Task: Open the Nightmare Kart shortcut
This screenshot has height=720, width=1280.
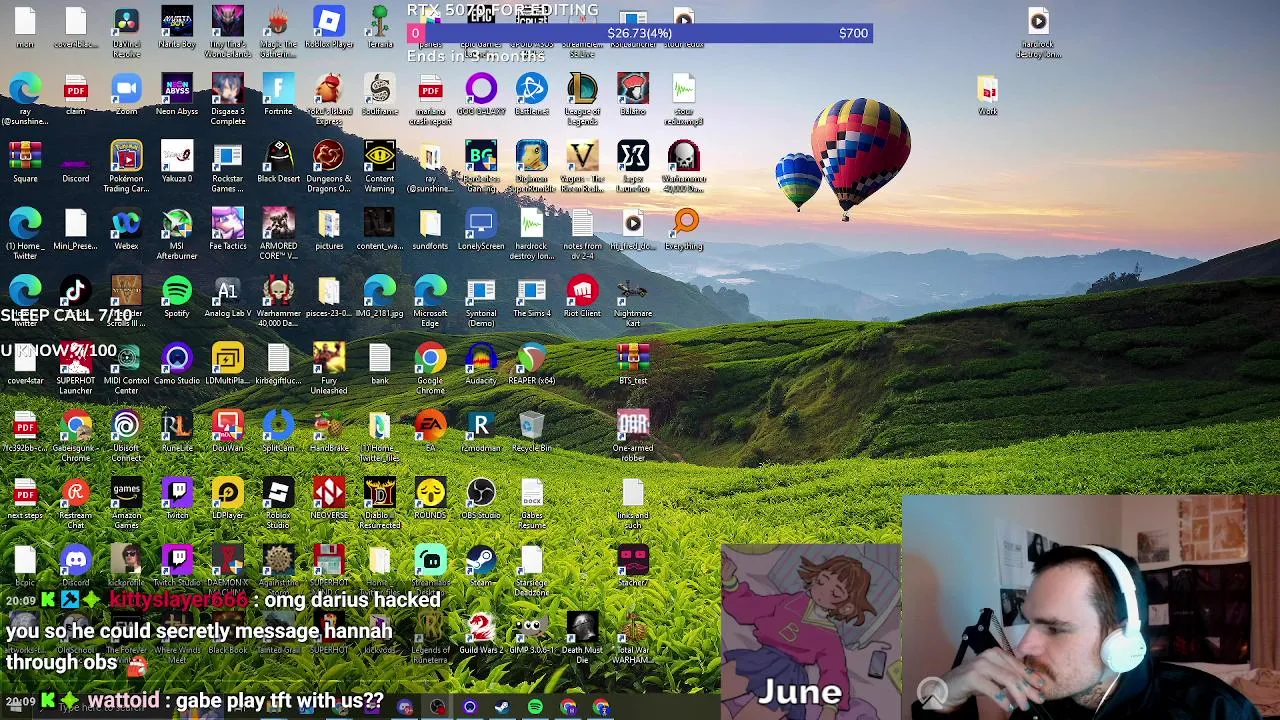Action: (633, 300)
